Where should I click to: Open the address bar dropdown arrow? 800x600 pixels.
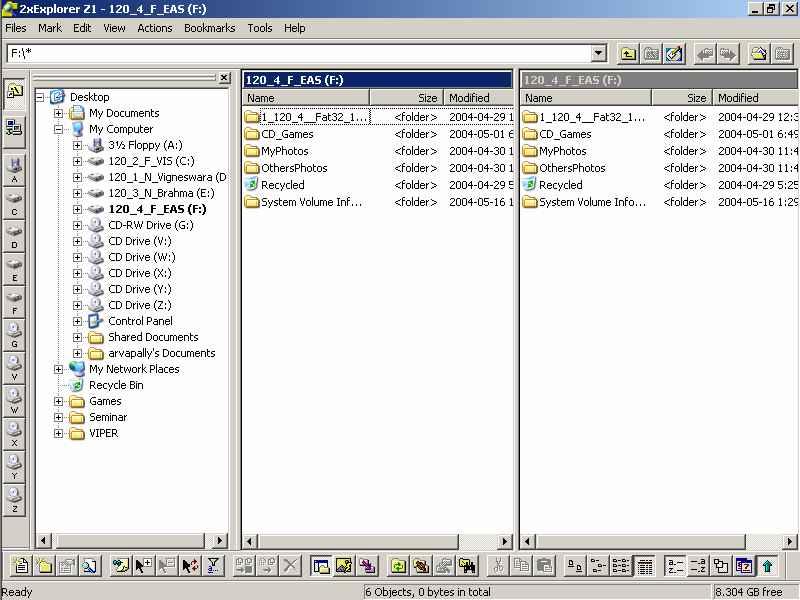pos(599,54)
